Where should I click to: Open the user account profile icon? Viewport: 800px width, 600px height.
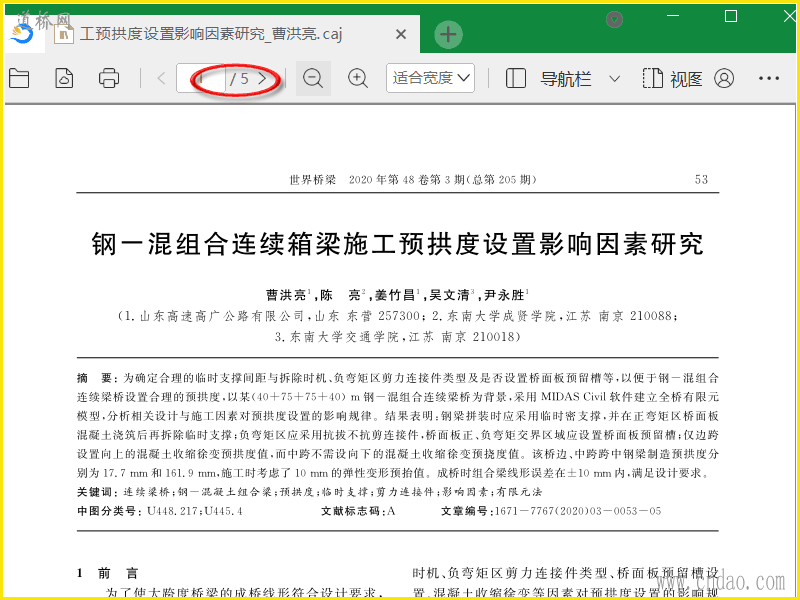tap(724, 79)
